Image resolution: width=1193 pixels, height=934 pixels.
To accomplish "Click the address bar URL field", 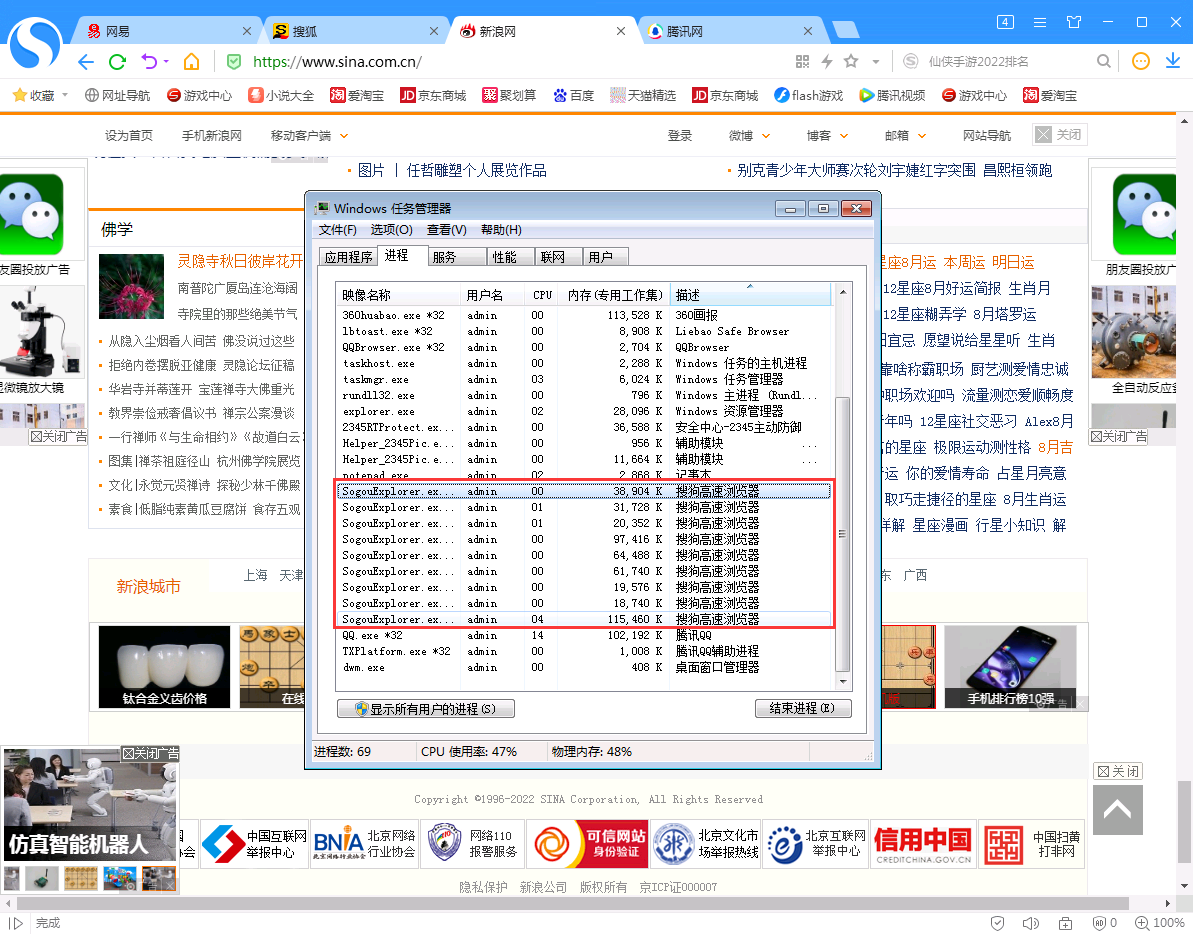I will tap(517, 62).
